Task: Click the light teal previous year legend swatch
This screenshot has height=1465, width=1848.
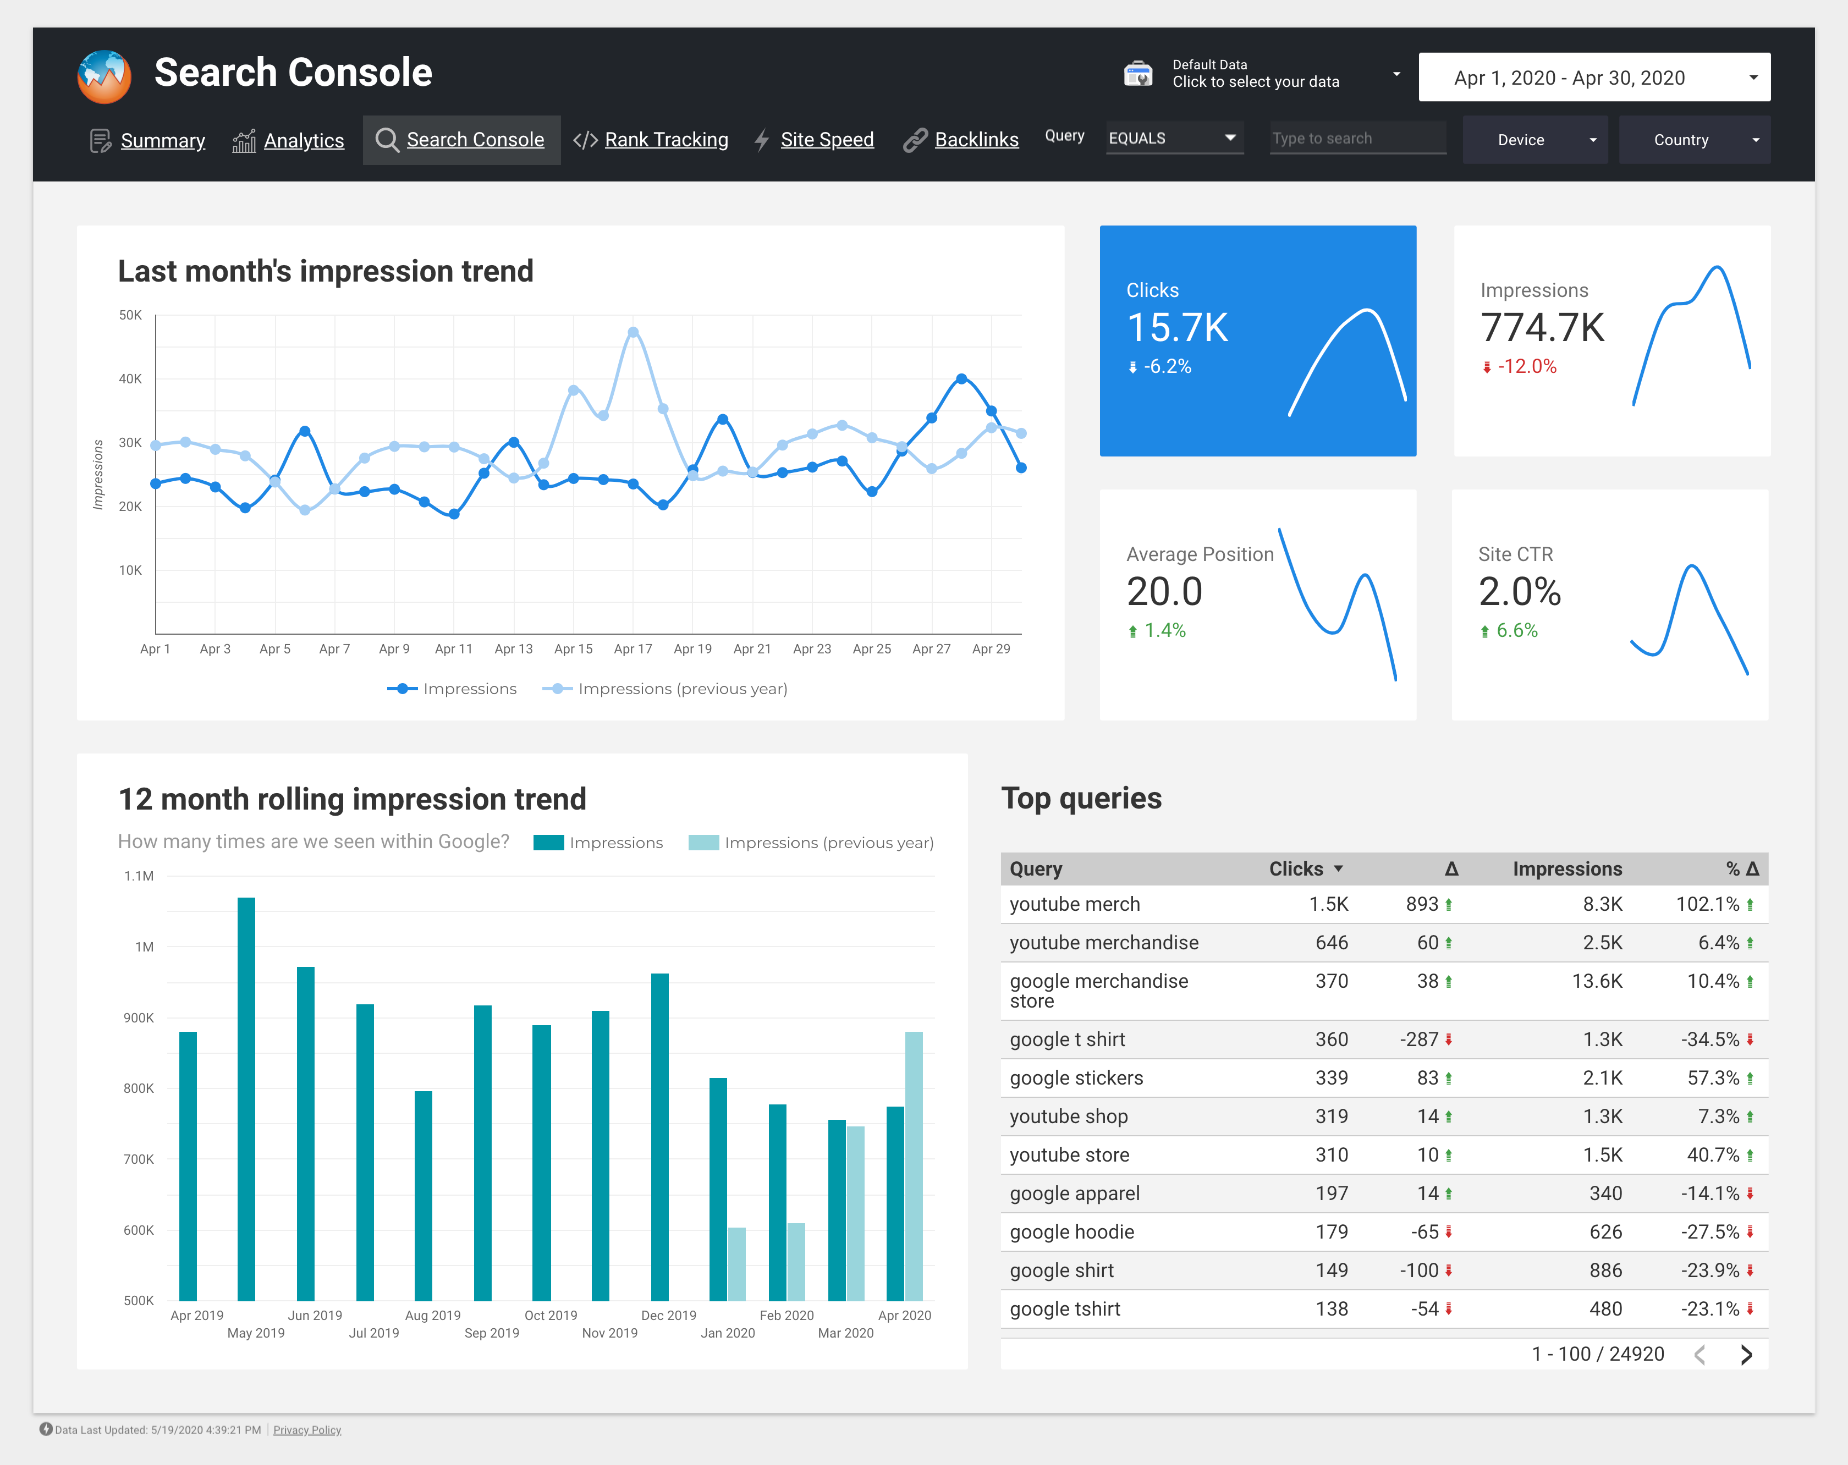Action: coord(704,843)
